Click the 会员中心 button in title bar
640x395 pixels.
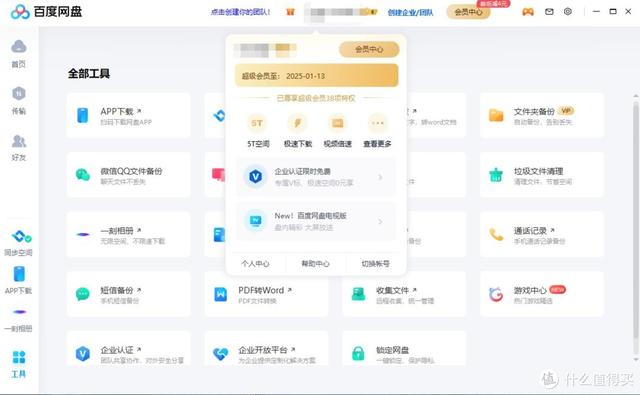click(x=468, y=12)
